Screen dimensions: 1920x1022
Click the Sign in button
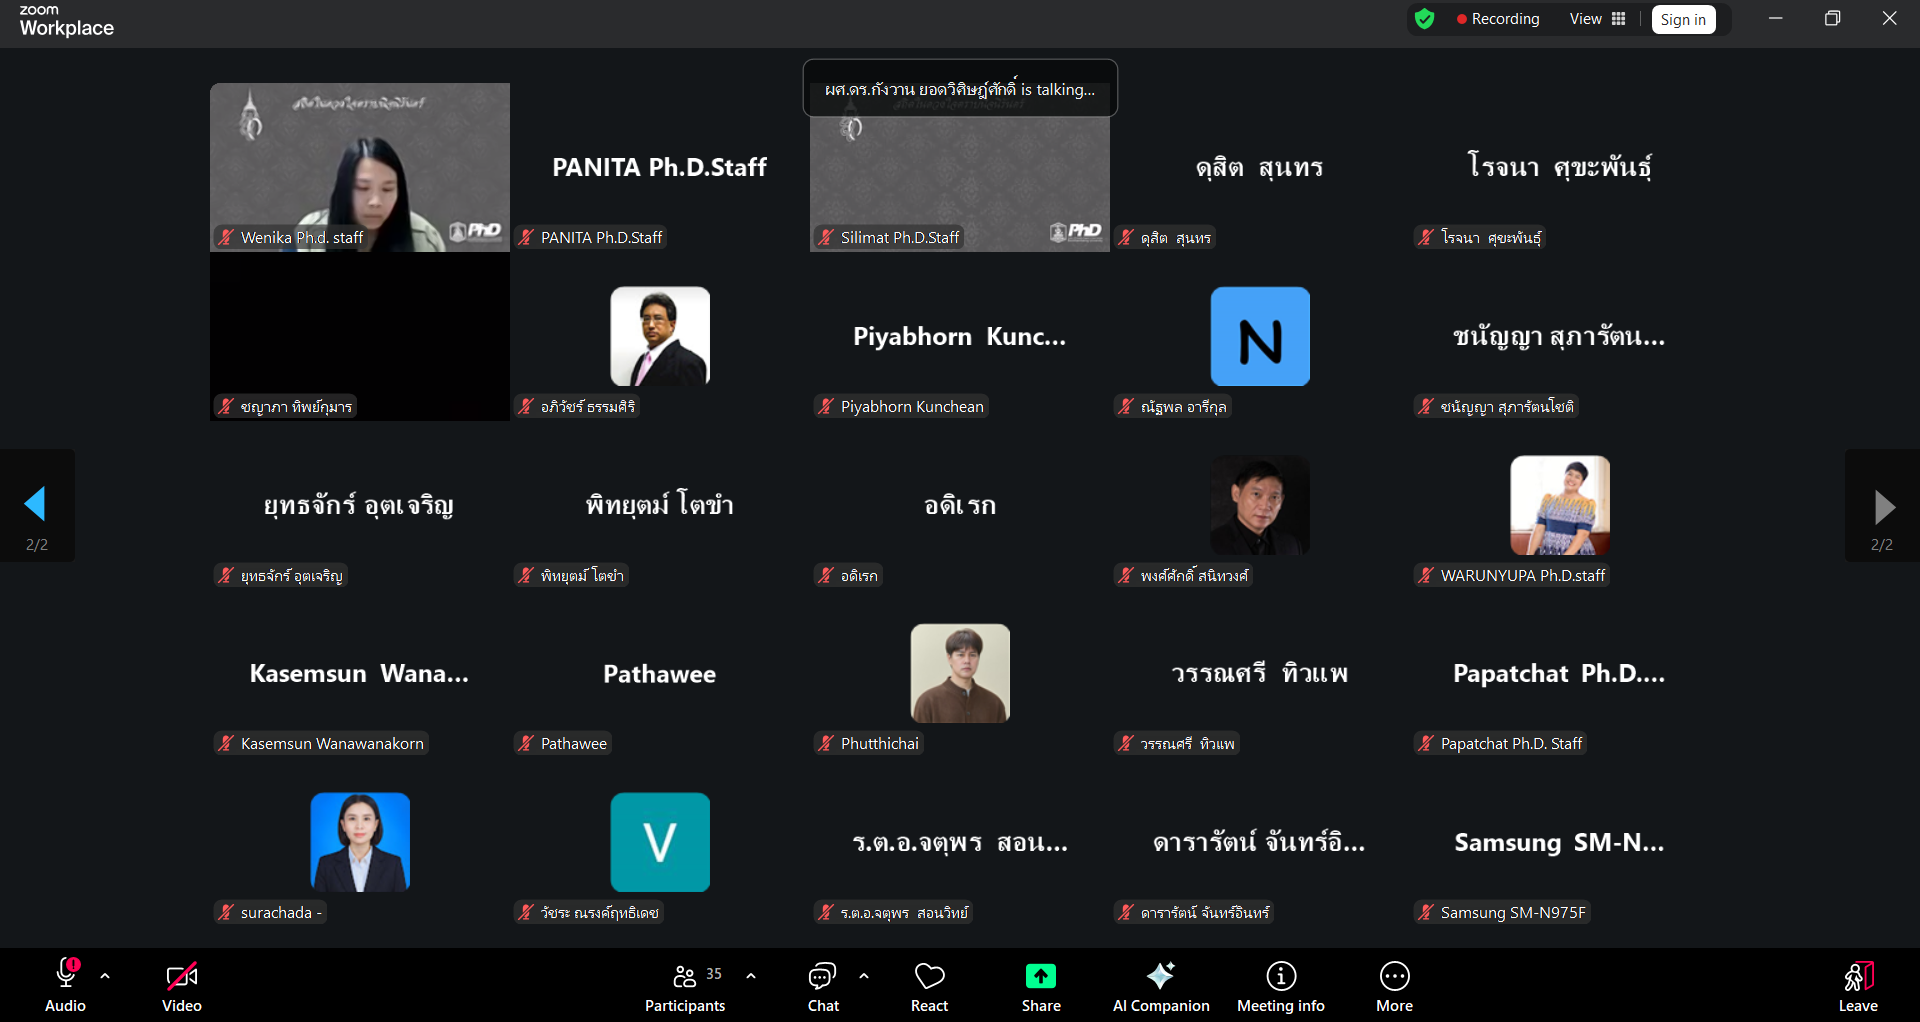[1683, 19]
